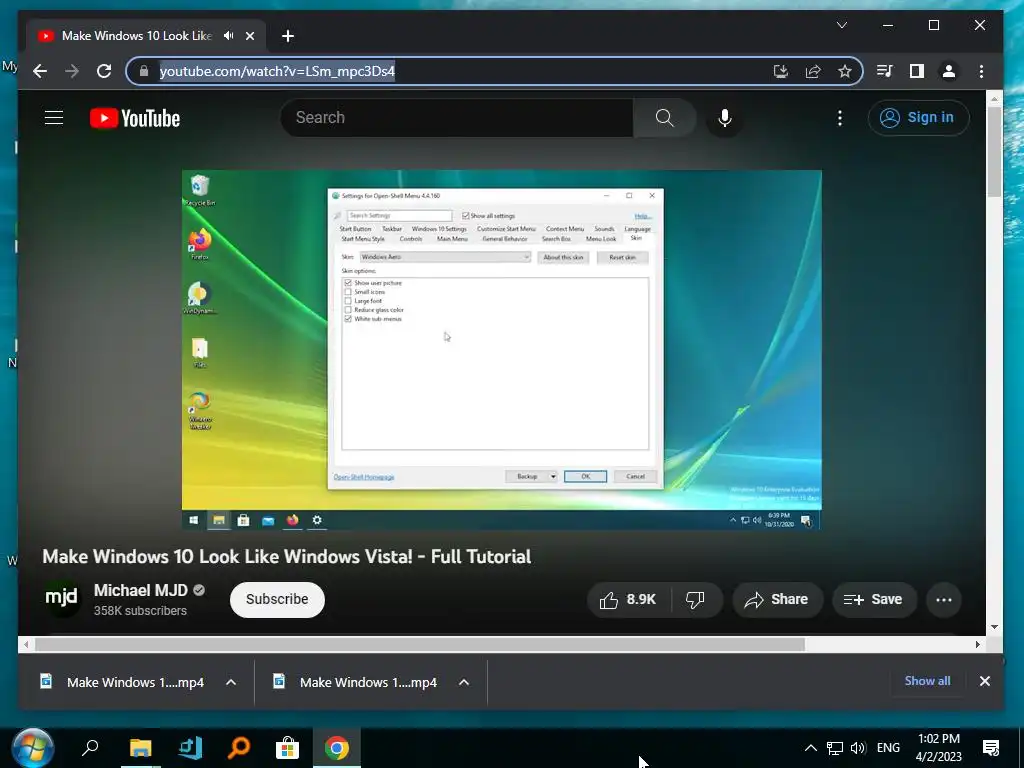
Task: Dislike this video
Action: tap(696, 600)
